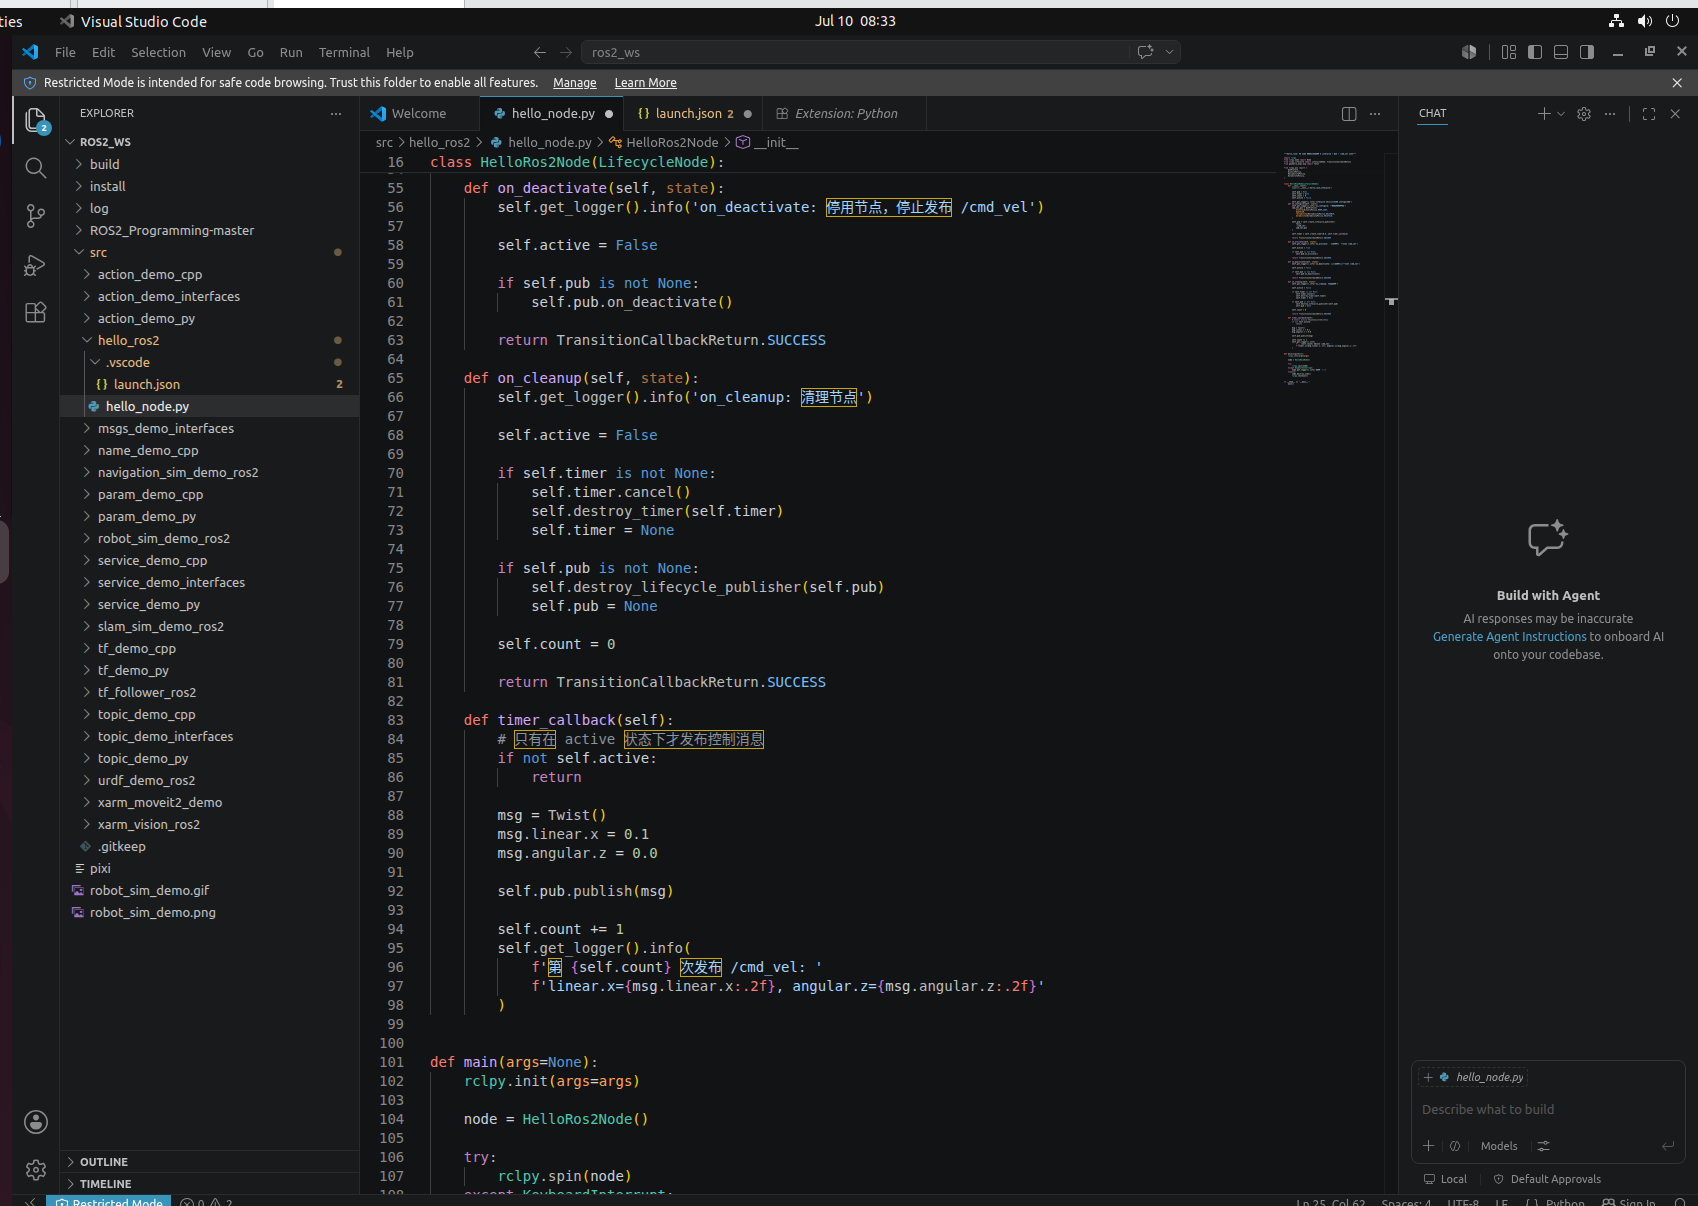1698x1206 pixels.
Task: Toggle the primary side bar
Action: 1535,52
